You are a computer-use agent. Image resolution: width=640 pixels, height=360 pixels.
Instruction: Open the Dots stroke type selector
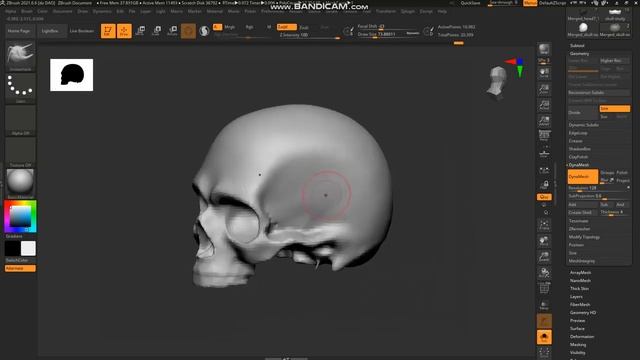20,88
